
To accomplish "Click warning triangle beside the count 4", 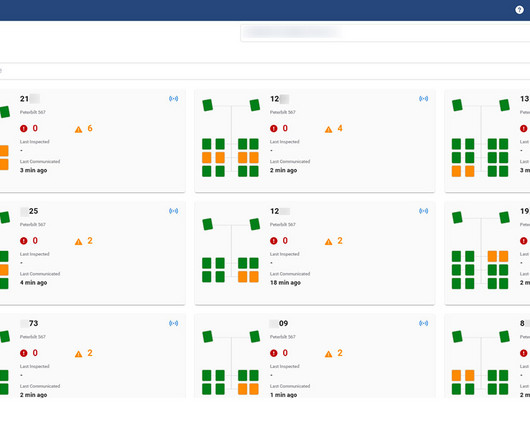I will [329, 129].
